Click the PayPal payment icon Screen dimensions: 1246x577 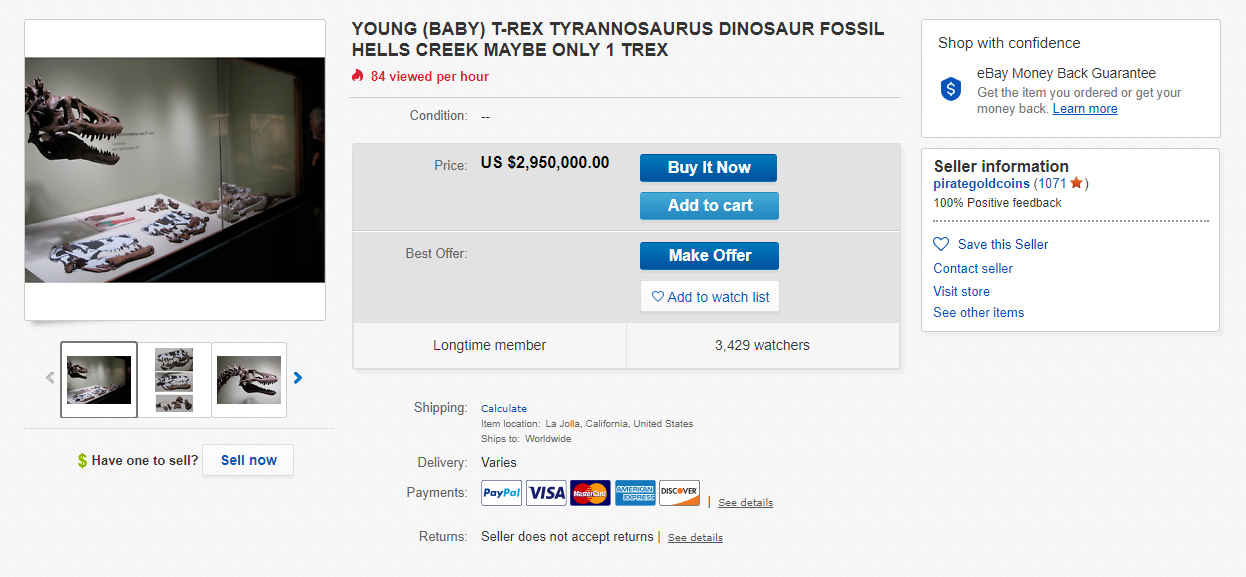[502, 493]
